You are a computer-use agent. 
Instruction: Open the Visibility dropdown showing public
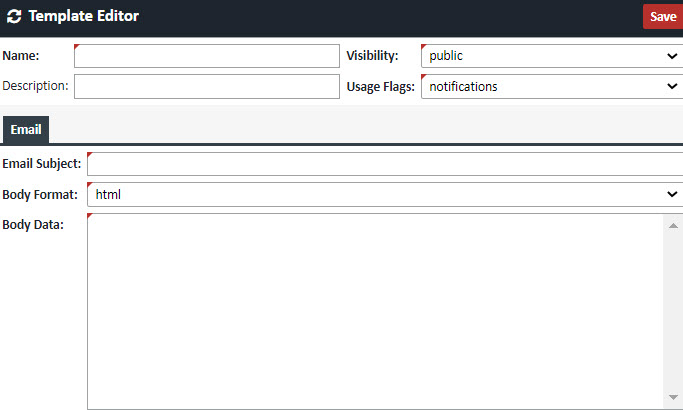551,56
